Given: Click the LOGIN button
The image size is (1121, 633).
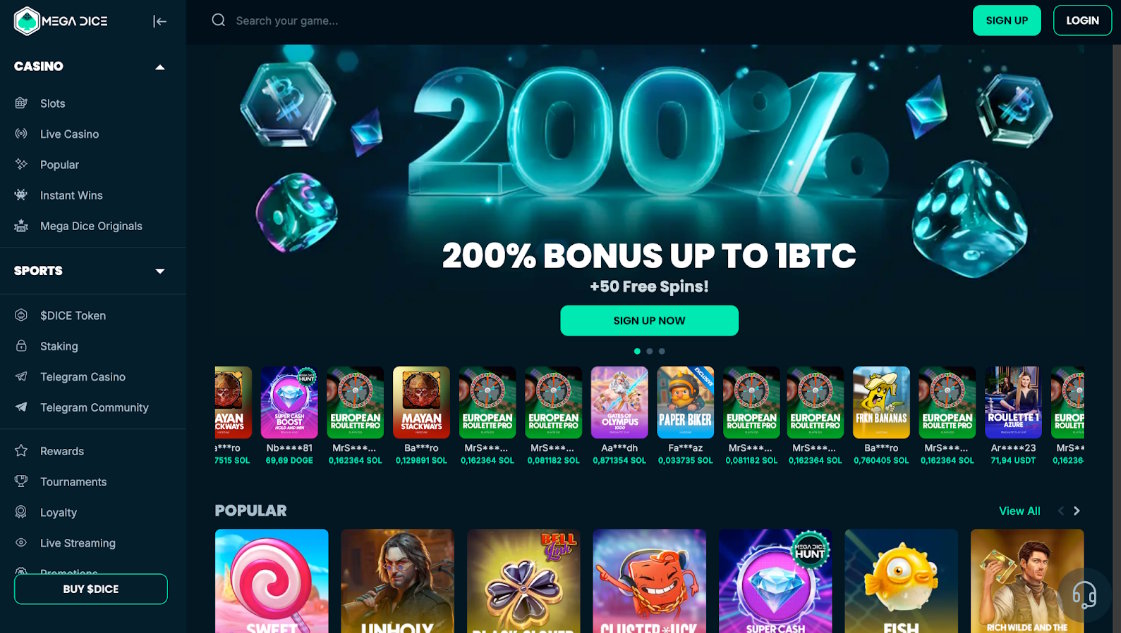Looking at the screenshot, I should (1082, 21).
